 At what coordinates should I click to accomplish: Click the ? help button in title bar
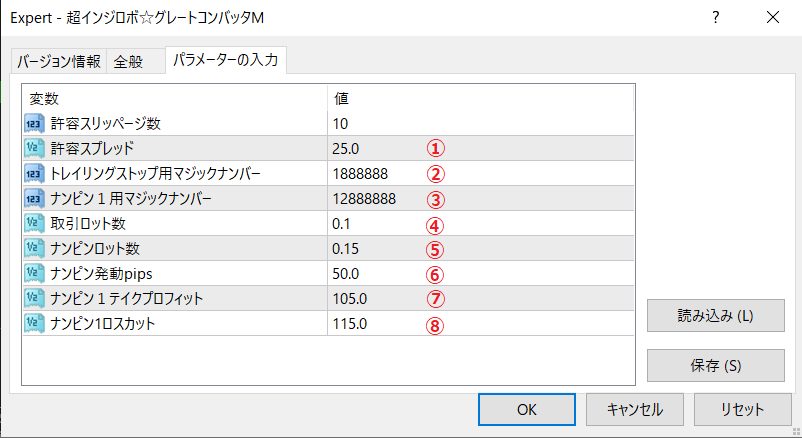716,18
